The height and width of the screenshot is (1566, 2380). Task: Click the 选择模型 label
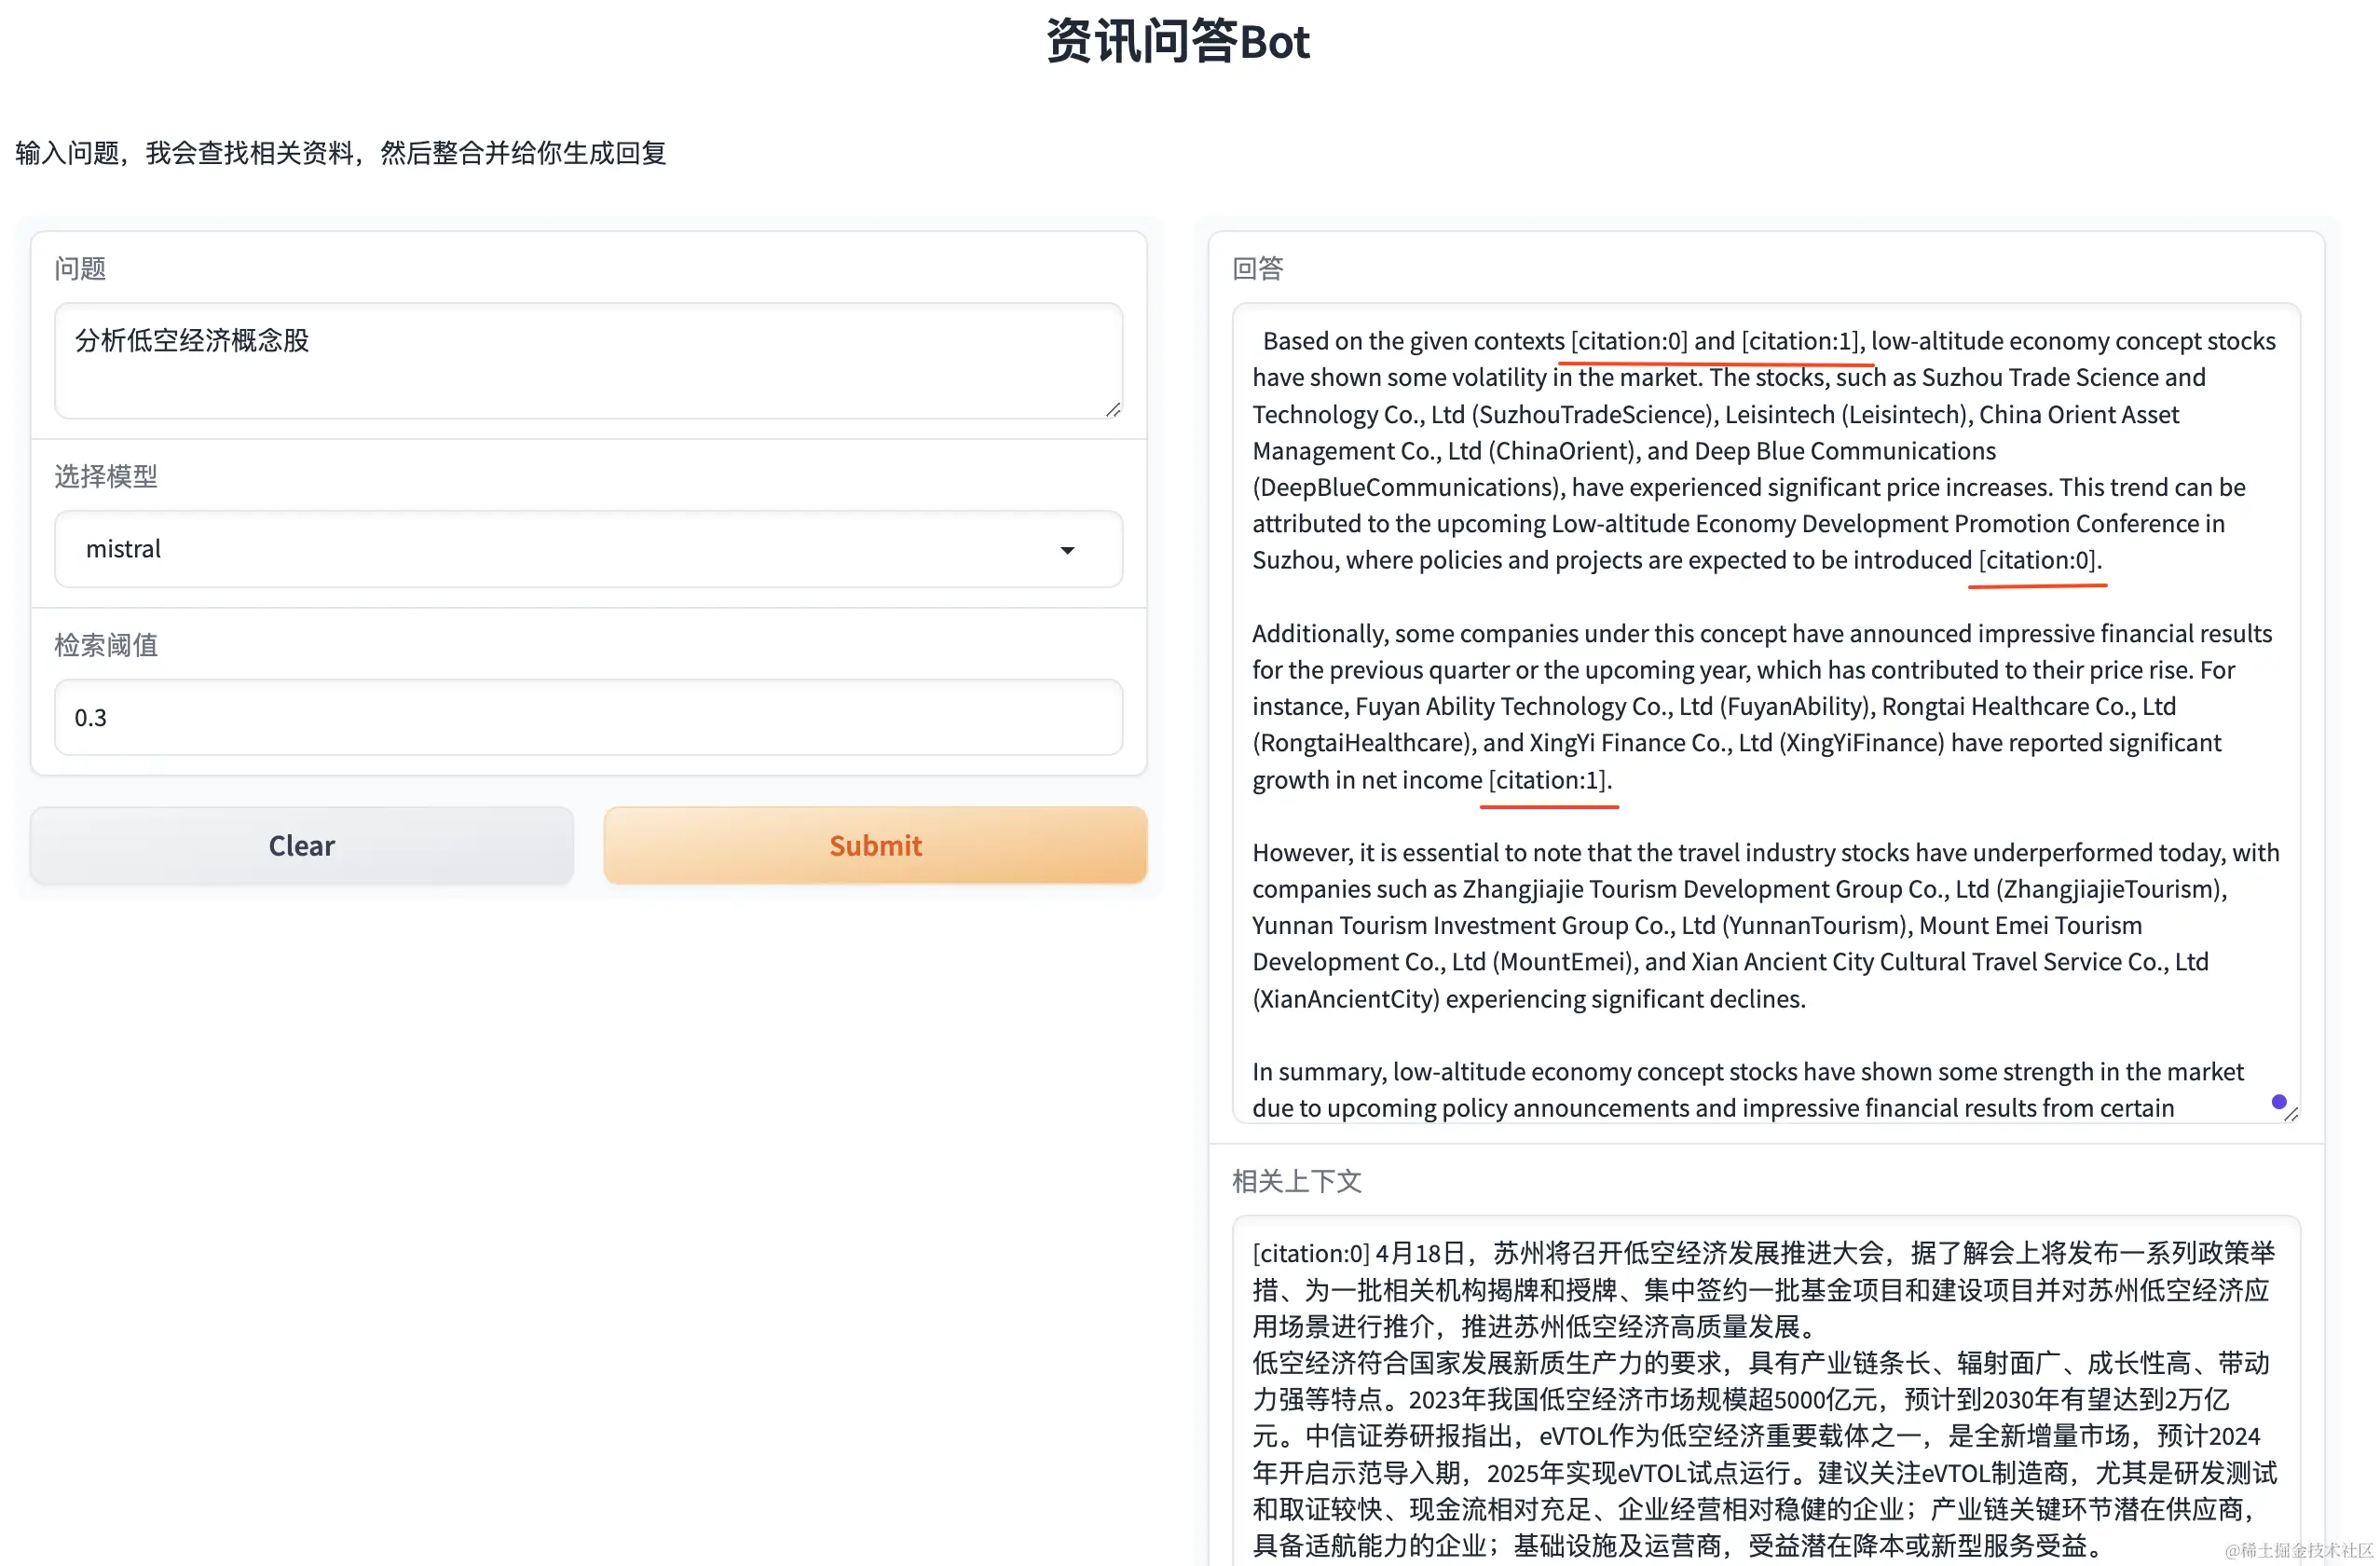(x=106, y=476)
